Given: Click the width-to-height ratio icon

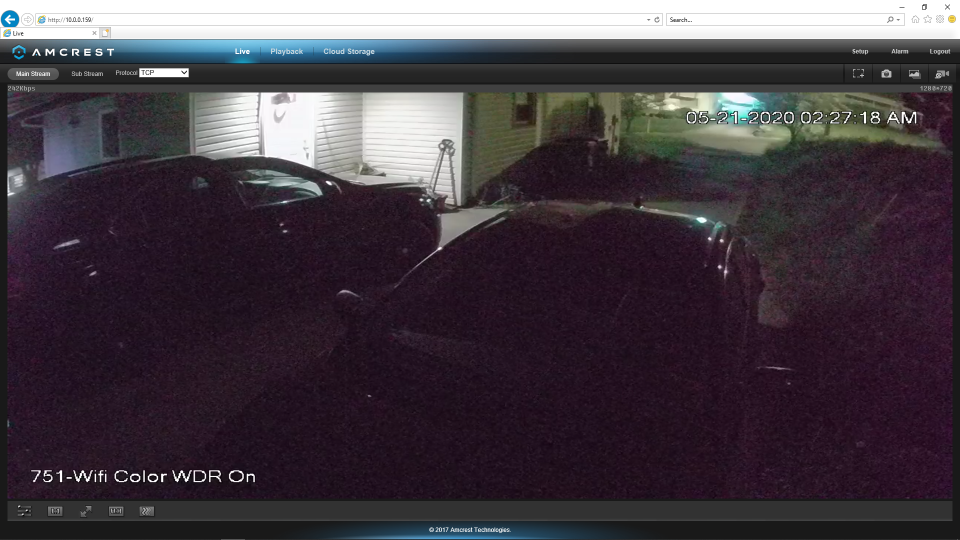Looking at the screenshot, I should (x=116, y=511).
